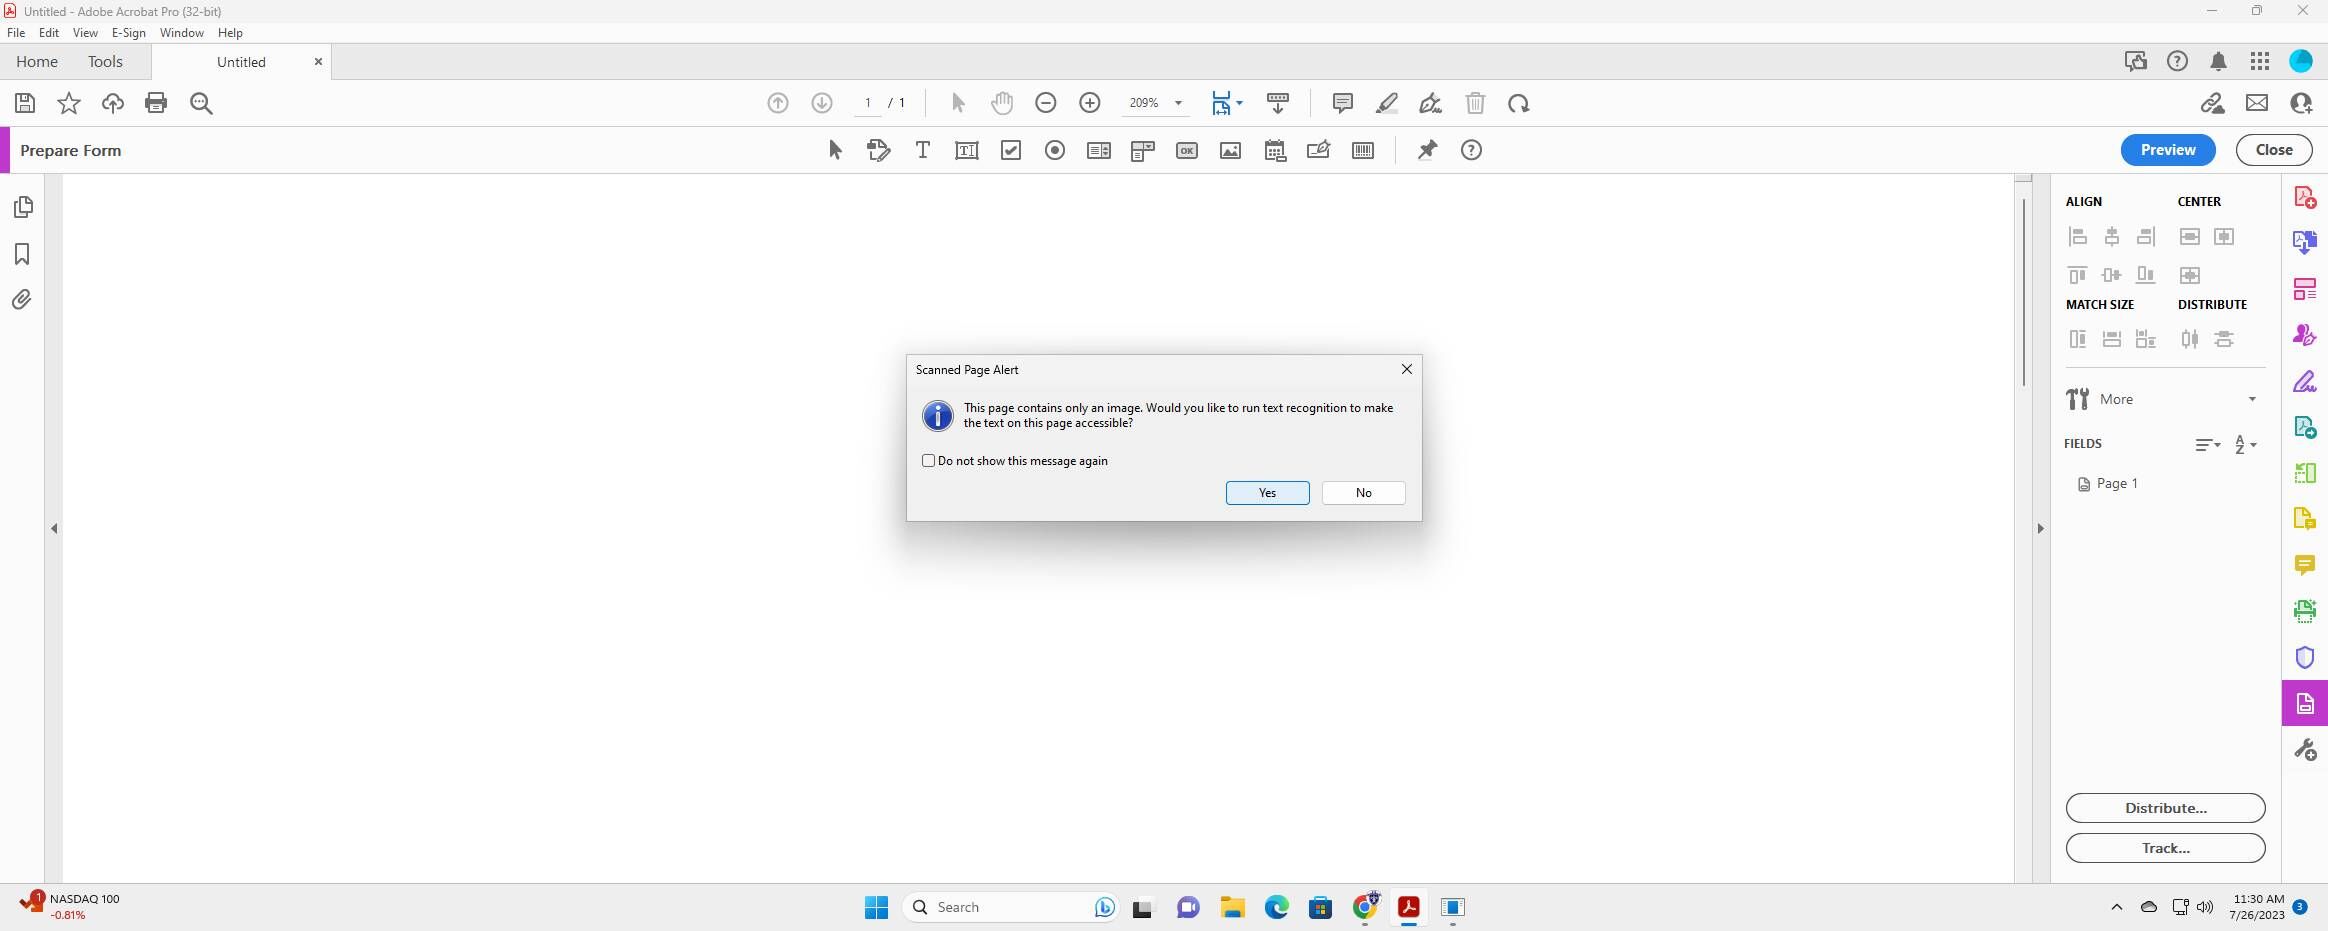Open page thumbnails panel icon

(23, 207)
